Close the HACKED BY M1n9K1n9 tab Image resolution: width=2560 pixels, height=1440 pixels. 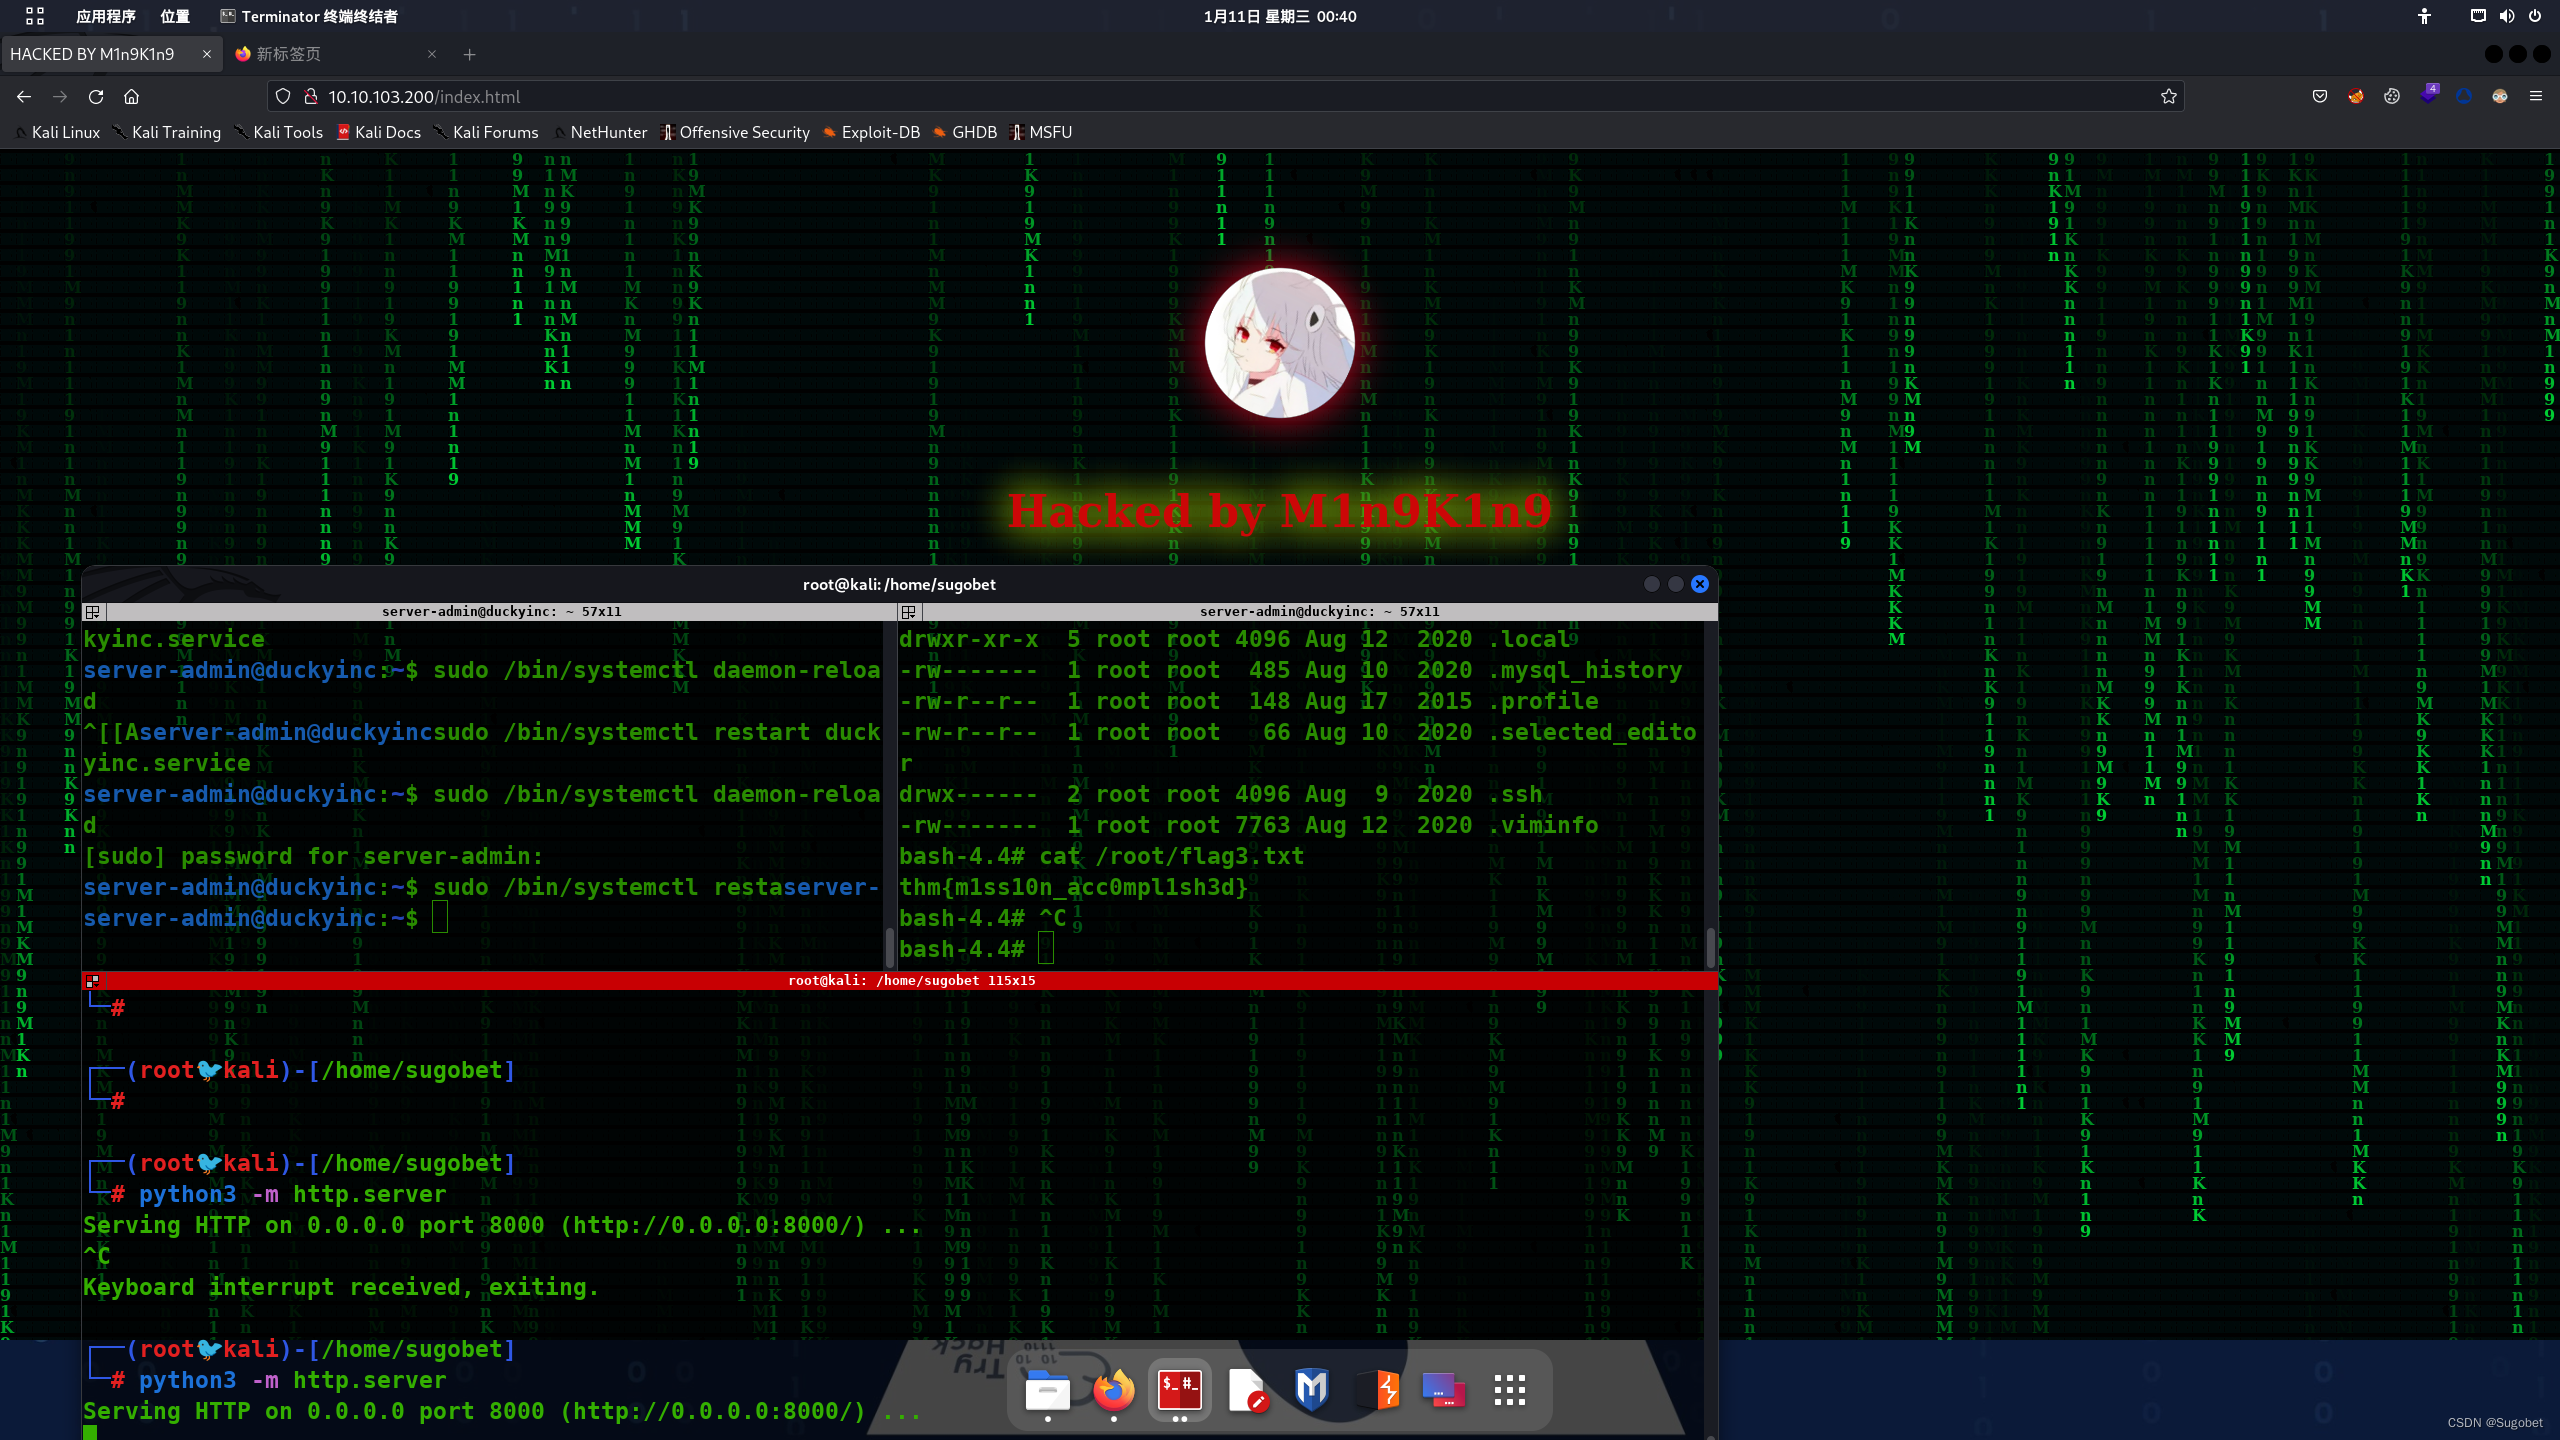pos(207,54)
